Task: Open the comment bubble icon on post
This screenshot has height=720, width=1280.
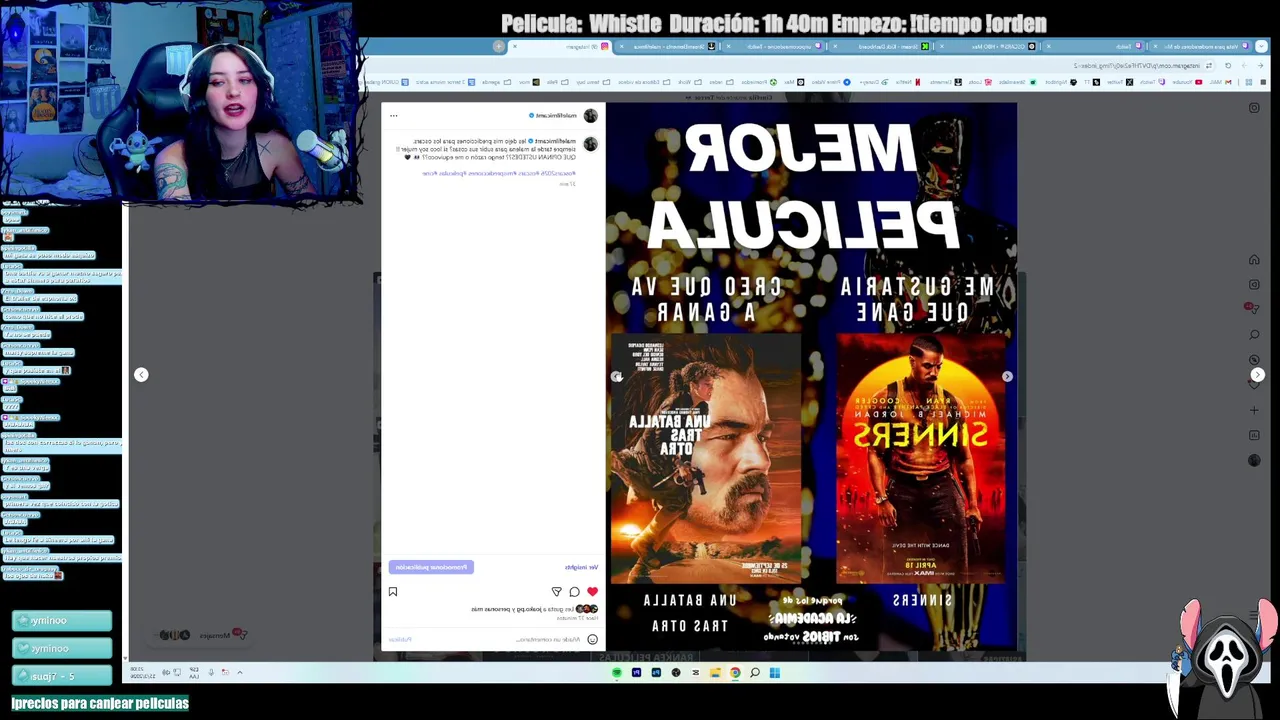Action: point(574,592)
